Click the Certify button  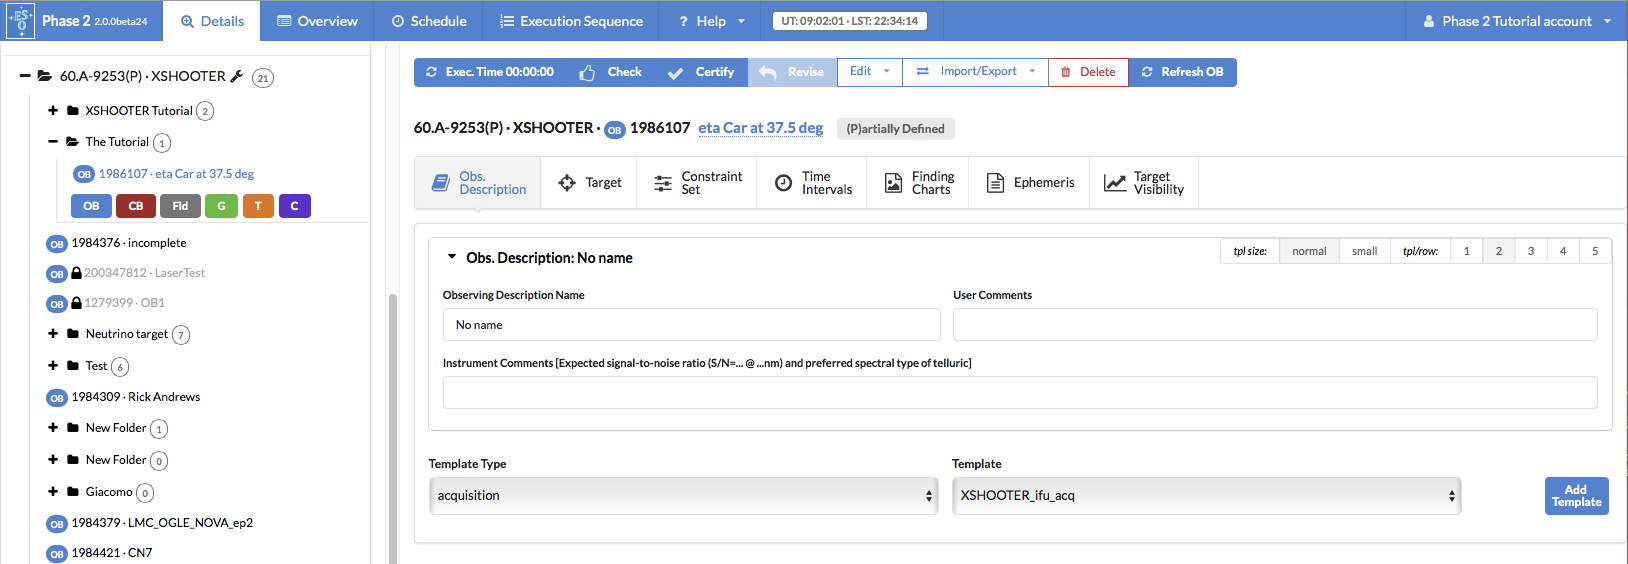[x=701, y=72]
